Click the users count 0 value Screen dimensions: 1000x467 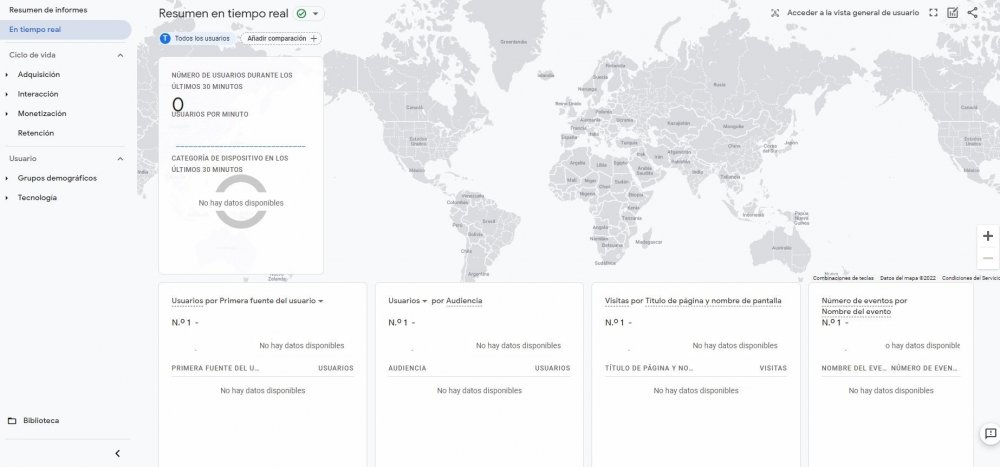(x=178, y=104)
